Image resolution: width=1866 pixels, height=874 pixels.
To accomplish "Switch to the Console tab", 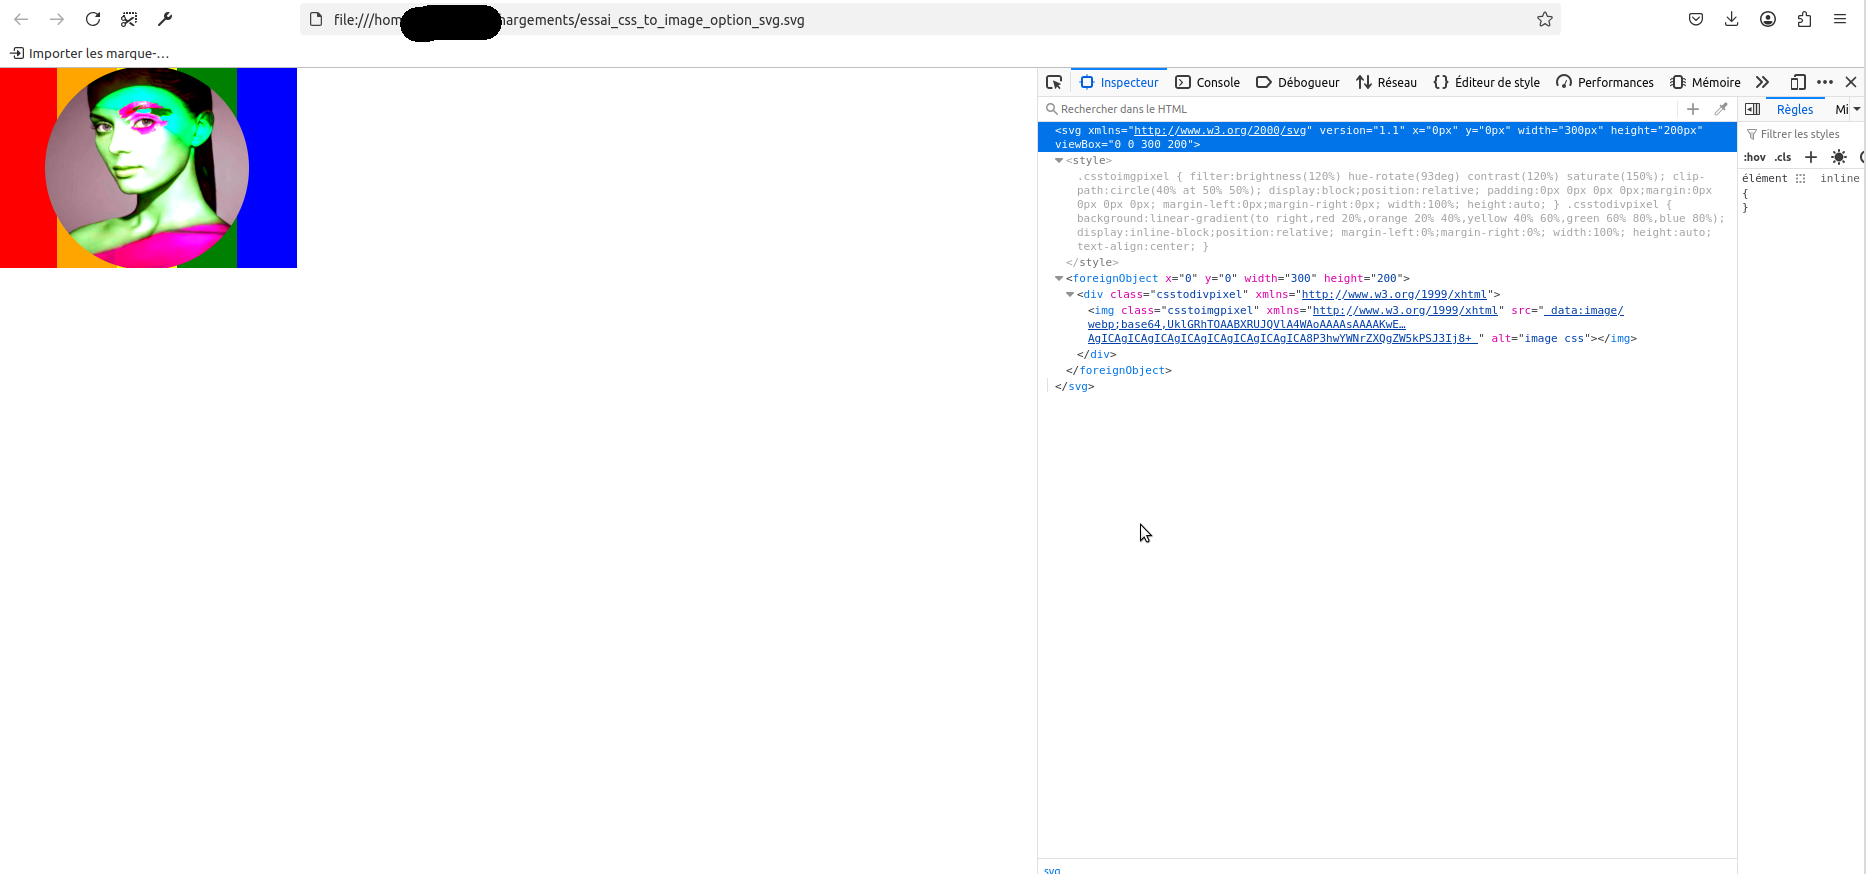I will [x=1207, y=82].
